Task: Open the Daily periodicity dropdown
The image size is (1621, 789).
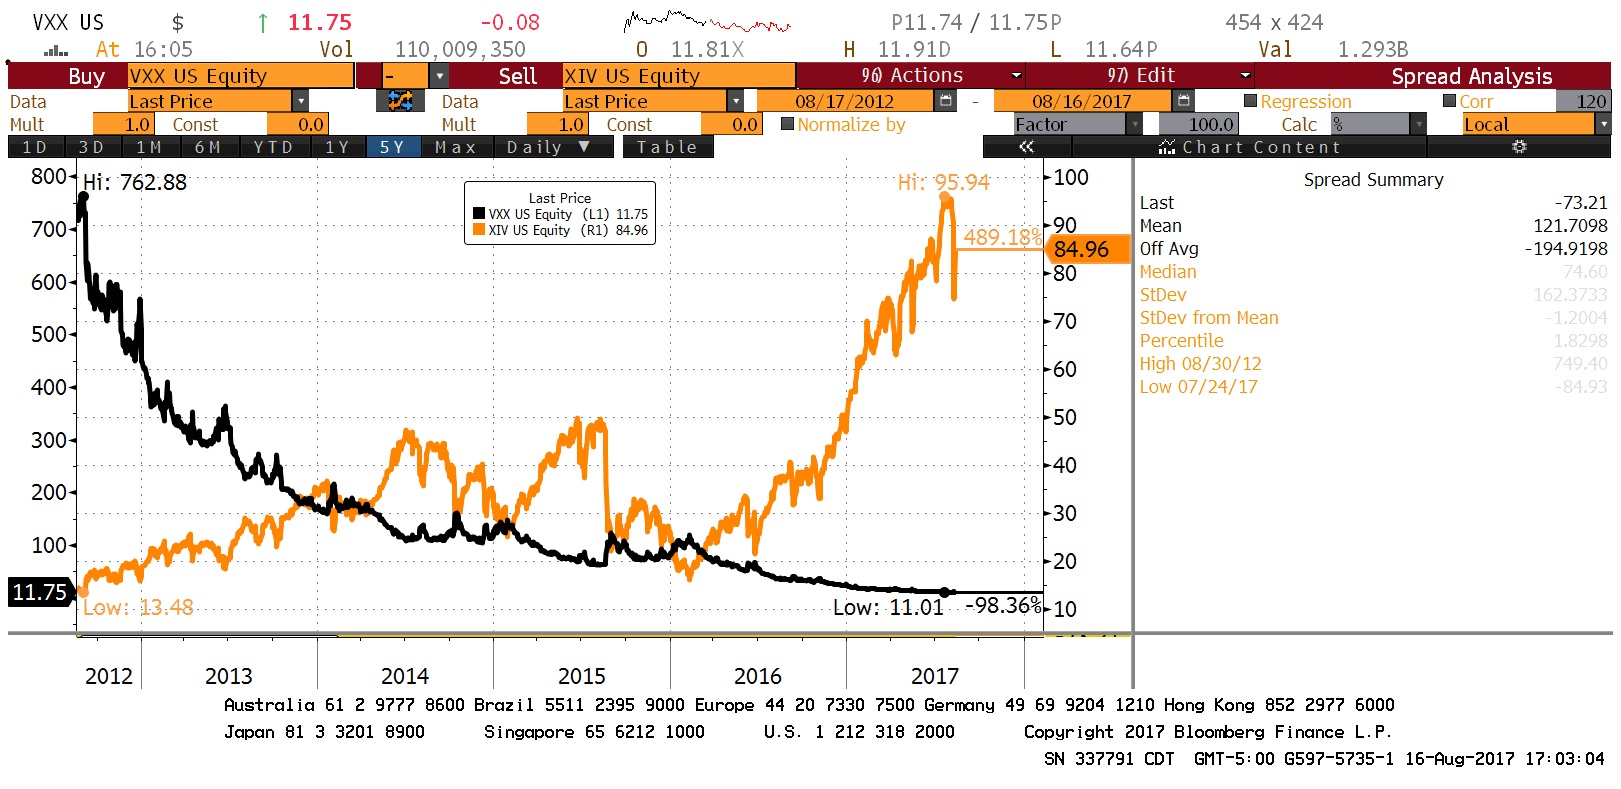Action: [548, 147]
